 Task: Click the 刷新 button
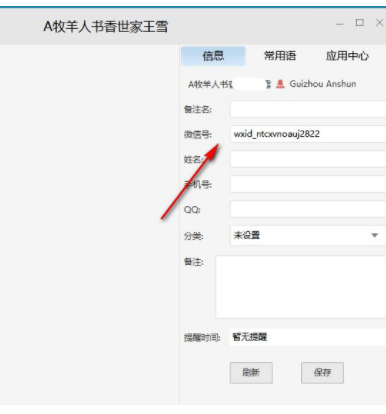pos(251,373)
